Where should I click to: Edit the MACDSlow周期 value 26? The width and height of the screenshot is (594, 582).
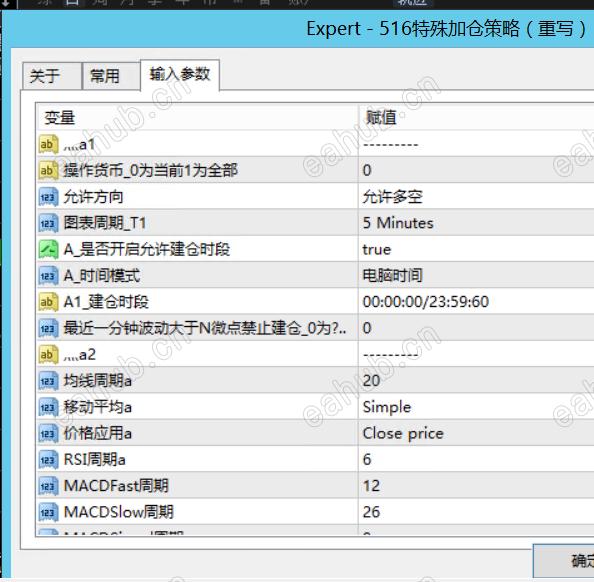click(x=476, y=512)
